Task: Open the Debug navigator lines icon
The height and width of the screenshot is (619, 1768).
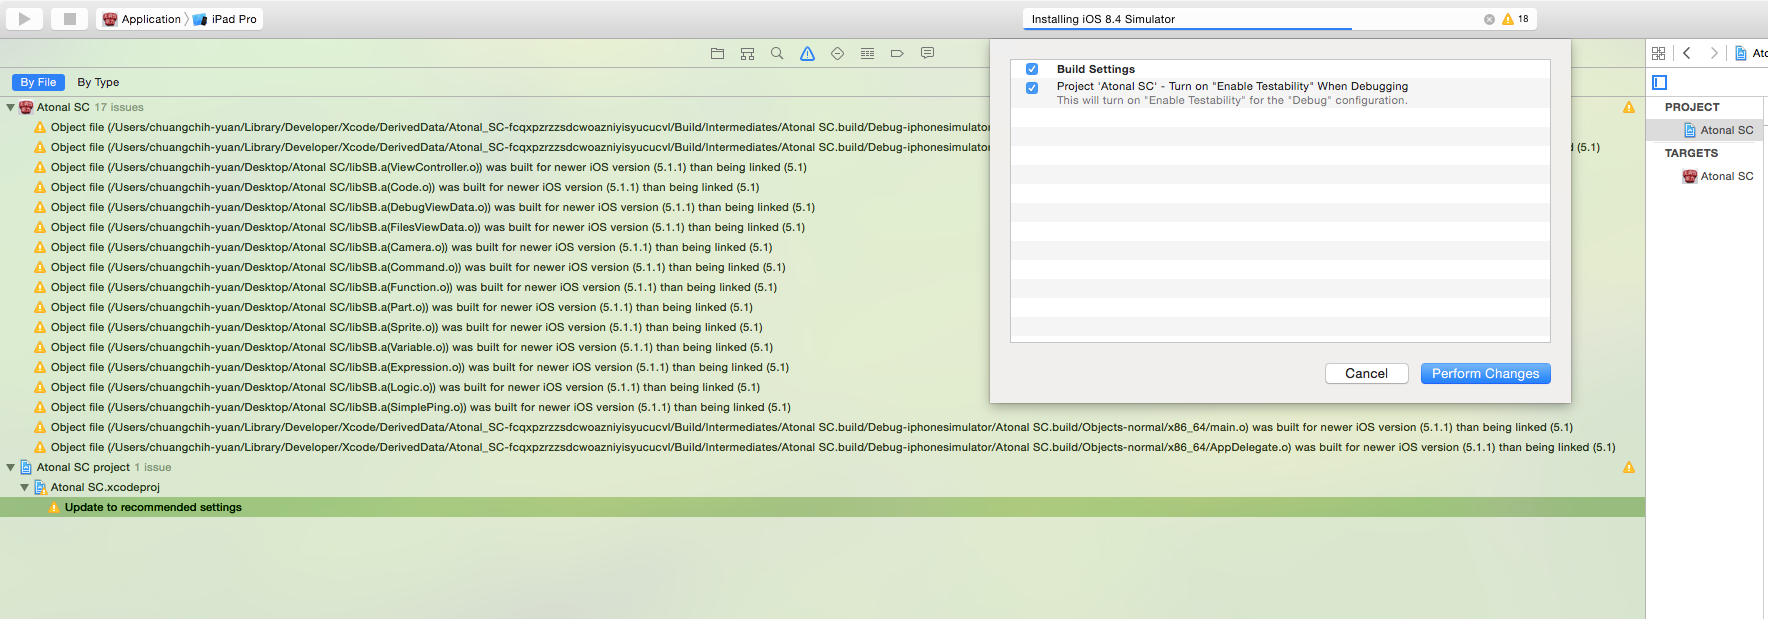Action: [x=867, y=53]
